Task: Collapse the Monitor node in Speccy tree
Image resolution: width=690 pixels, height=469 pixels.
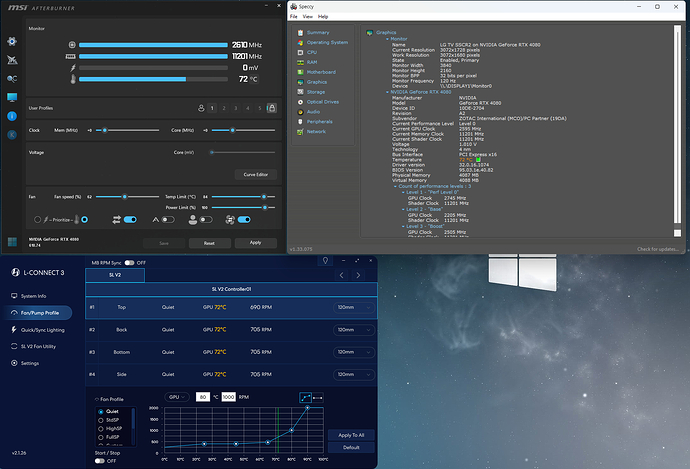Action: (x=387, y=39)
